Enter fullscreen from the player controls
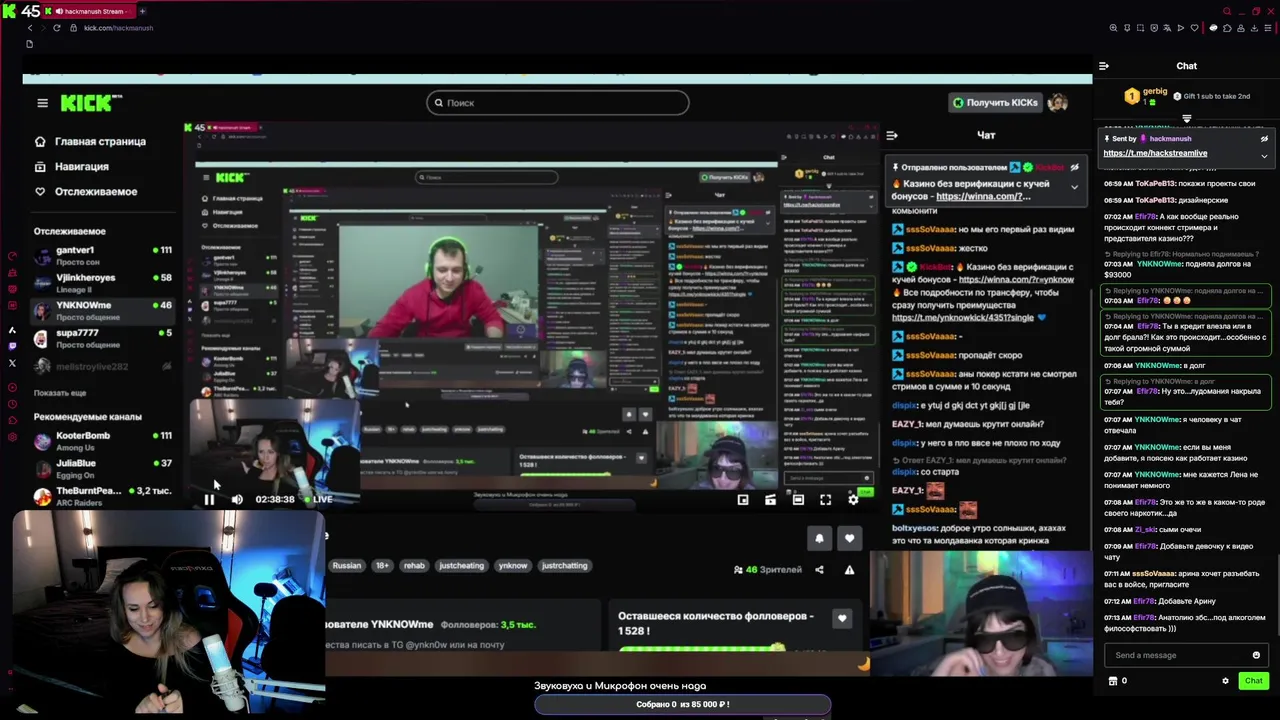 click(825, 499)
